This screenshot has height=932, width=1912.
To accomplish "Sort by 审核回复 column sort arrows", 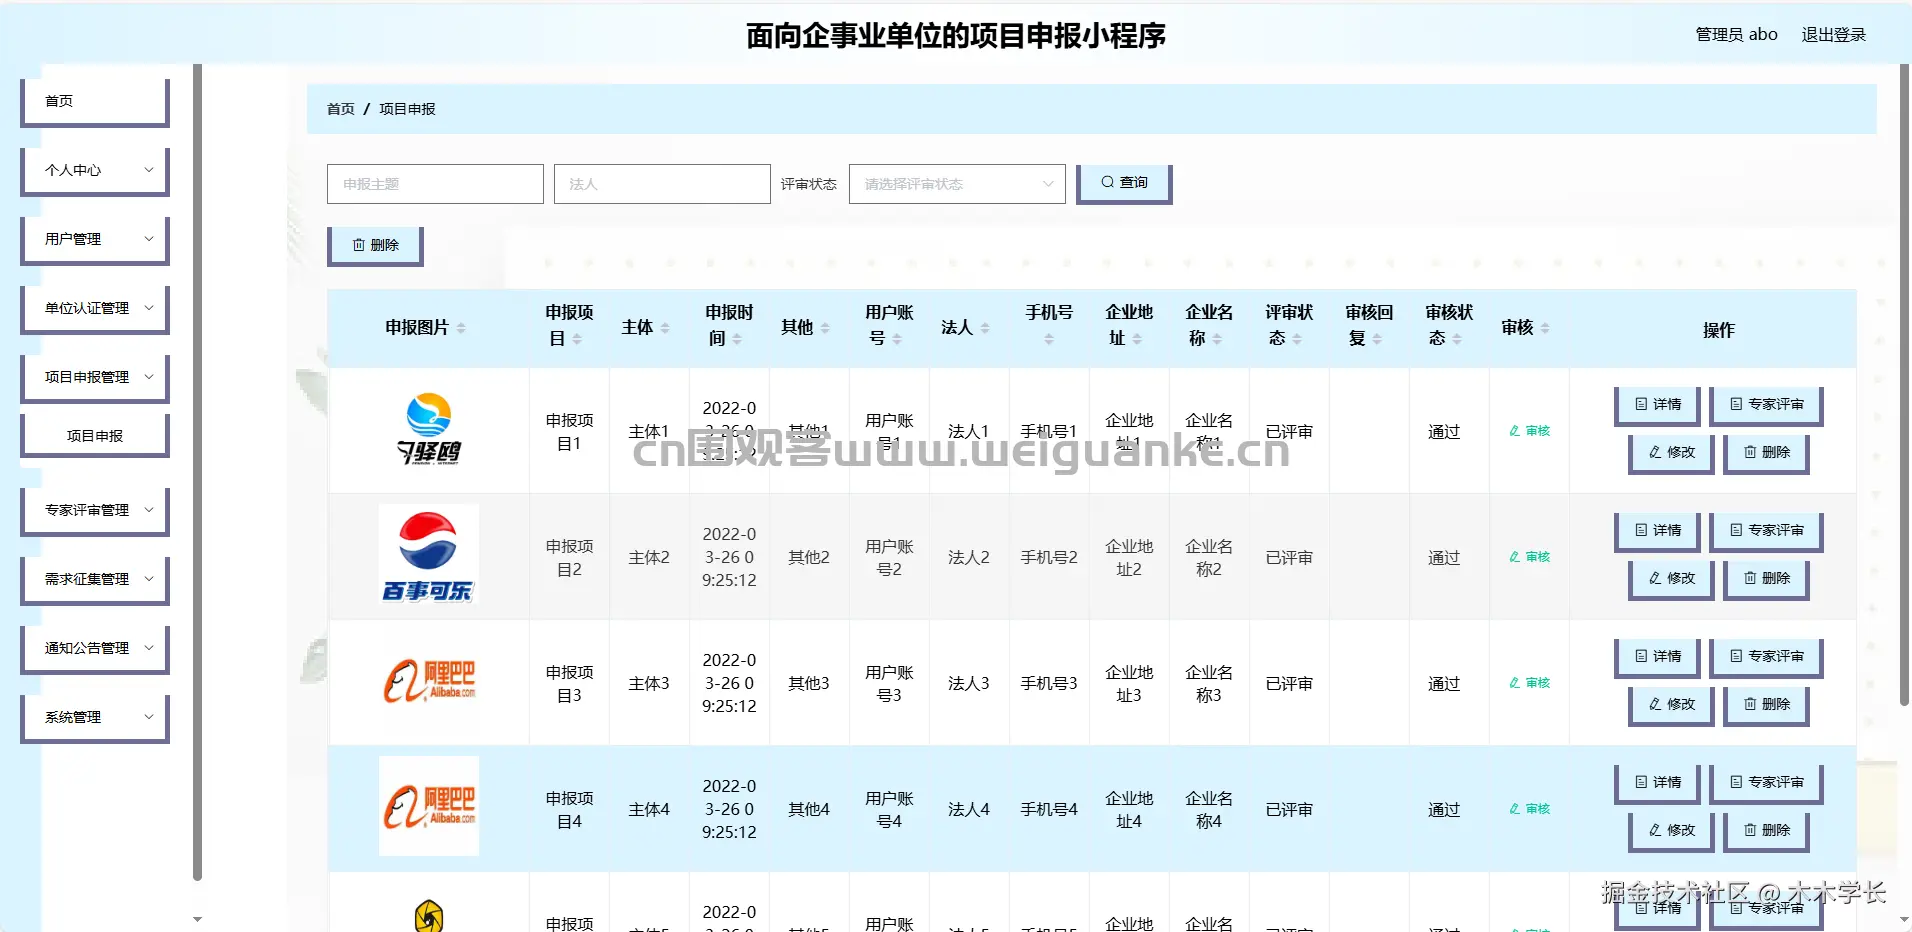I will click(1377, 339).
